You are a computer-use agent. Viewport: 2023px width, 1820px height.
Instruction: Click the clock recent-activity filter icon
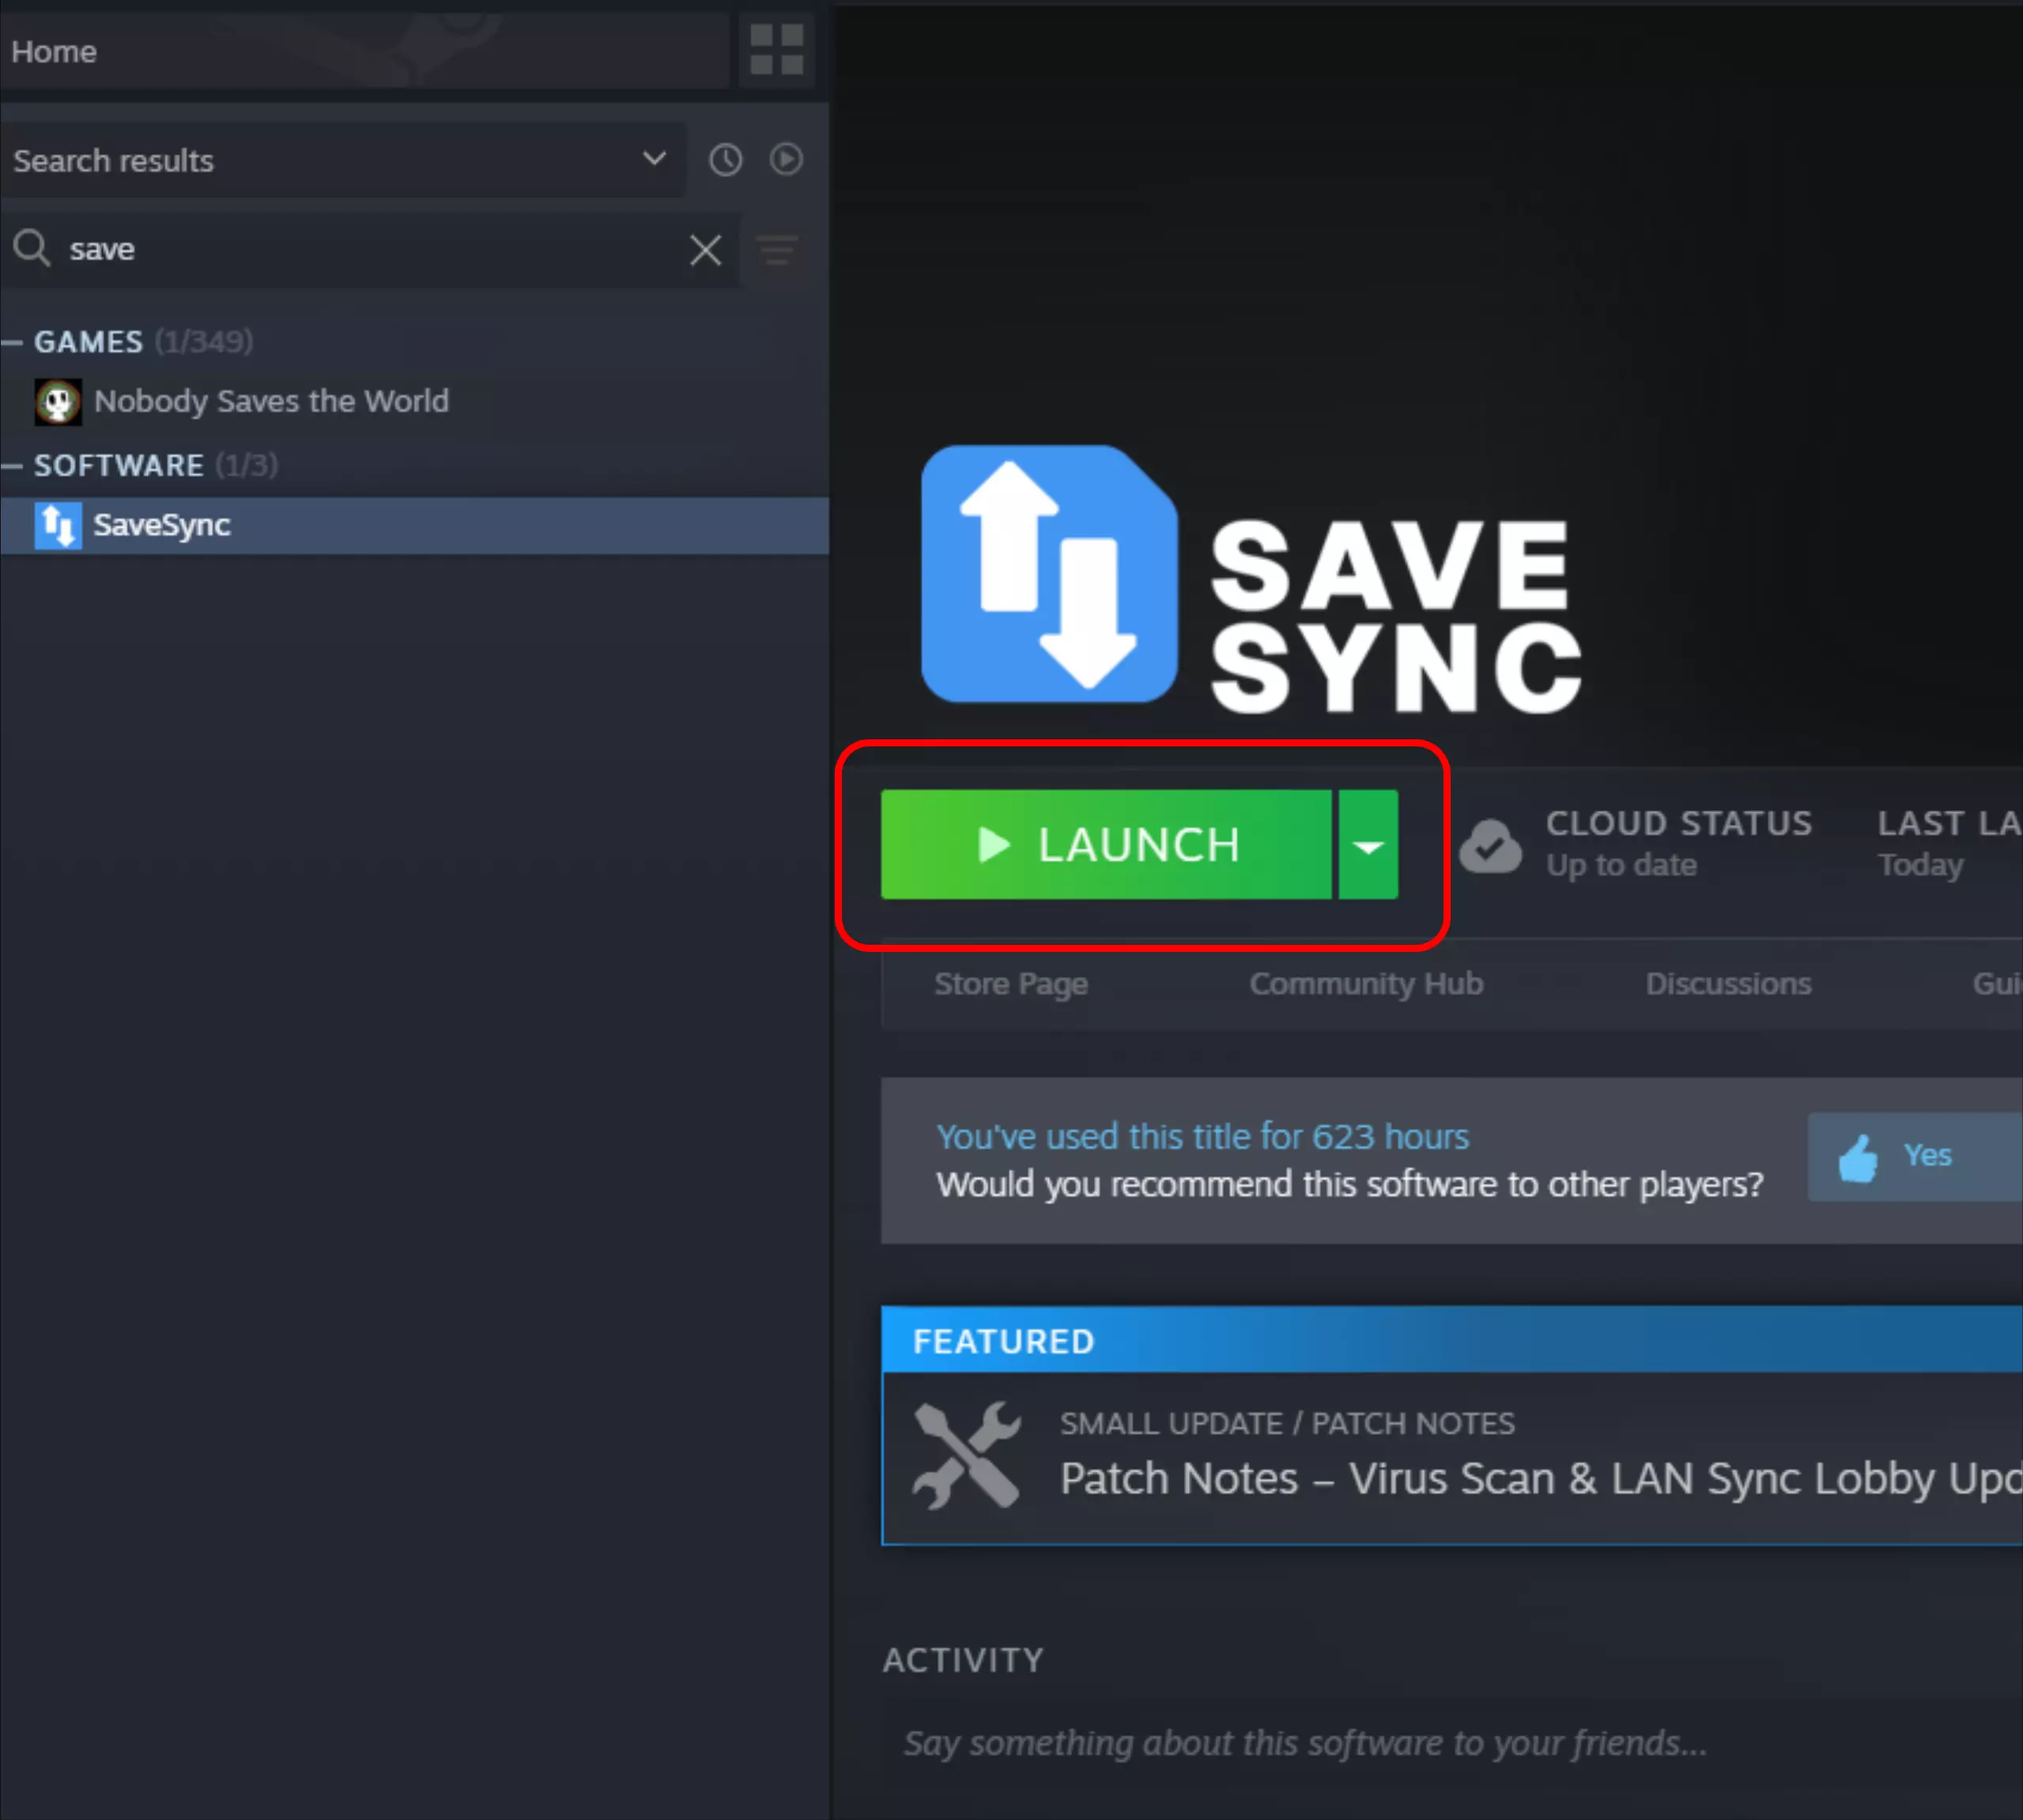point(725,160)
